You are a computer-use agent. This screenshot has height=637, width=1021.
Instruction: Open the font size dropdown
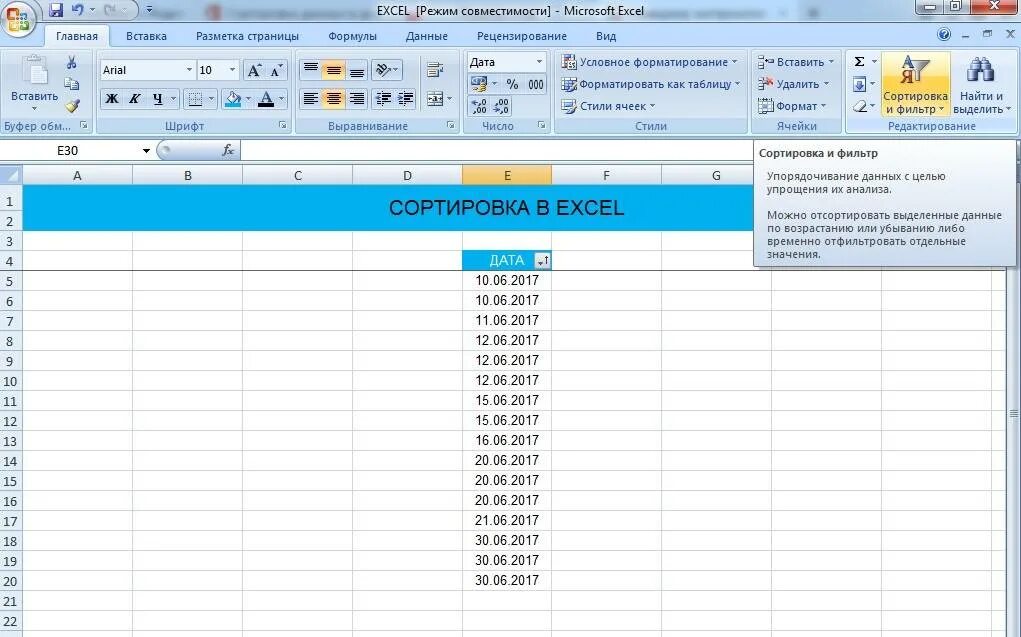point(232,70)
